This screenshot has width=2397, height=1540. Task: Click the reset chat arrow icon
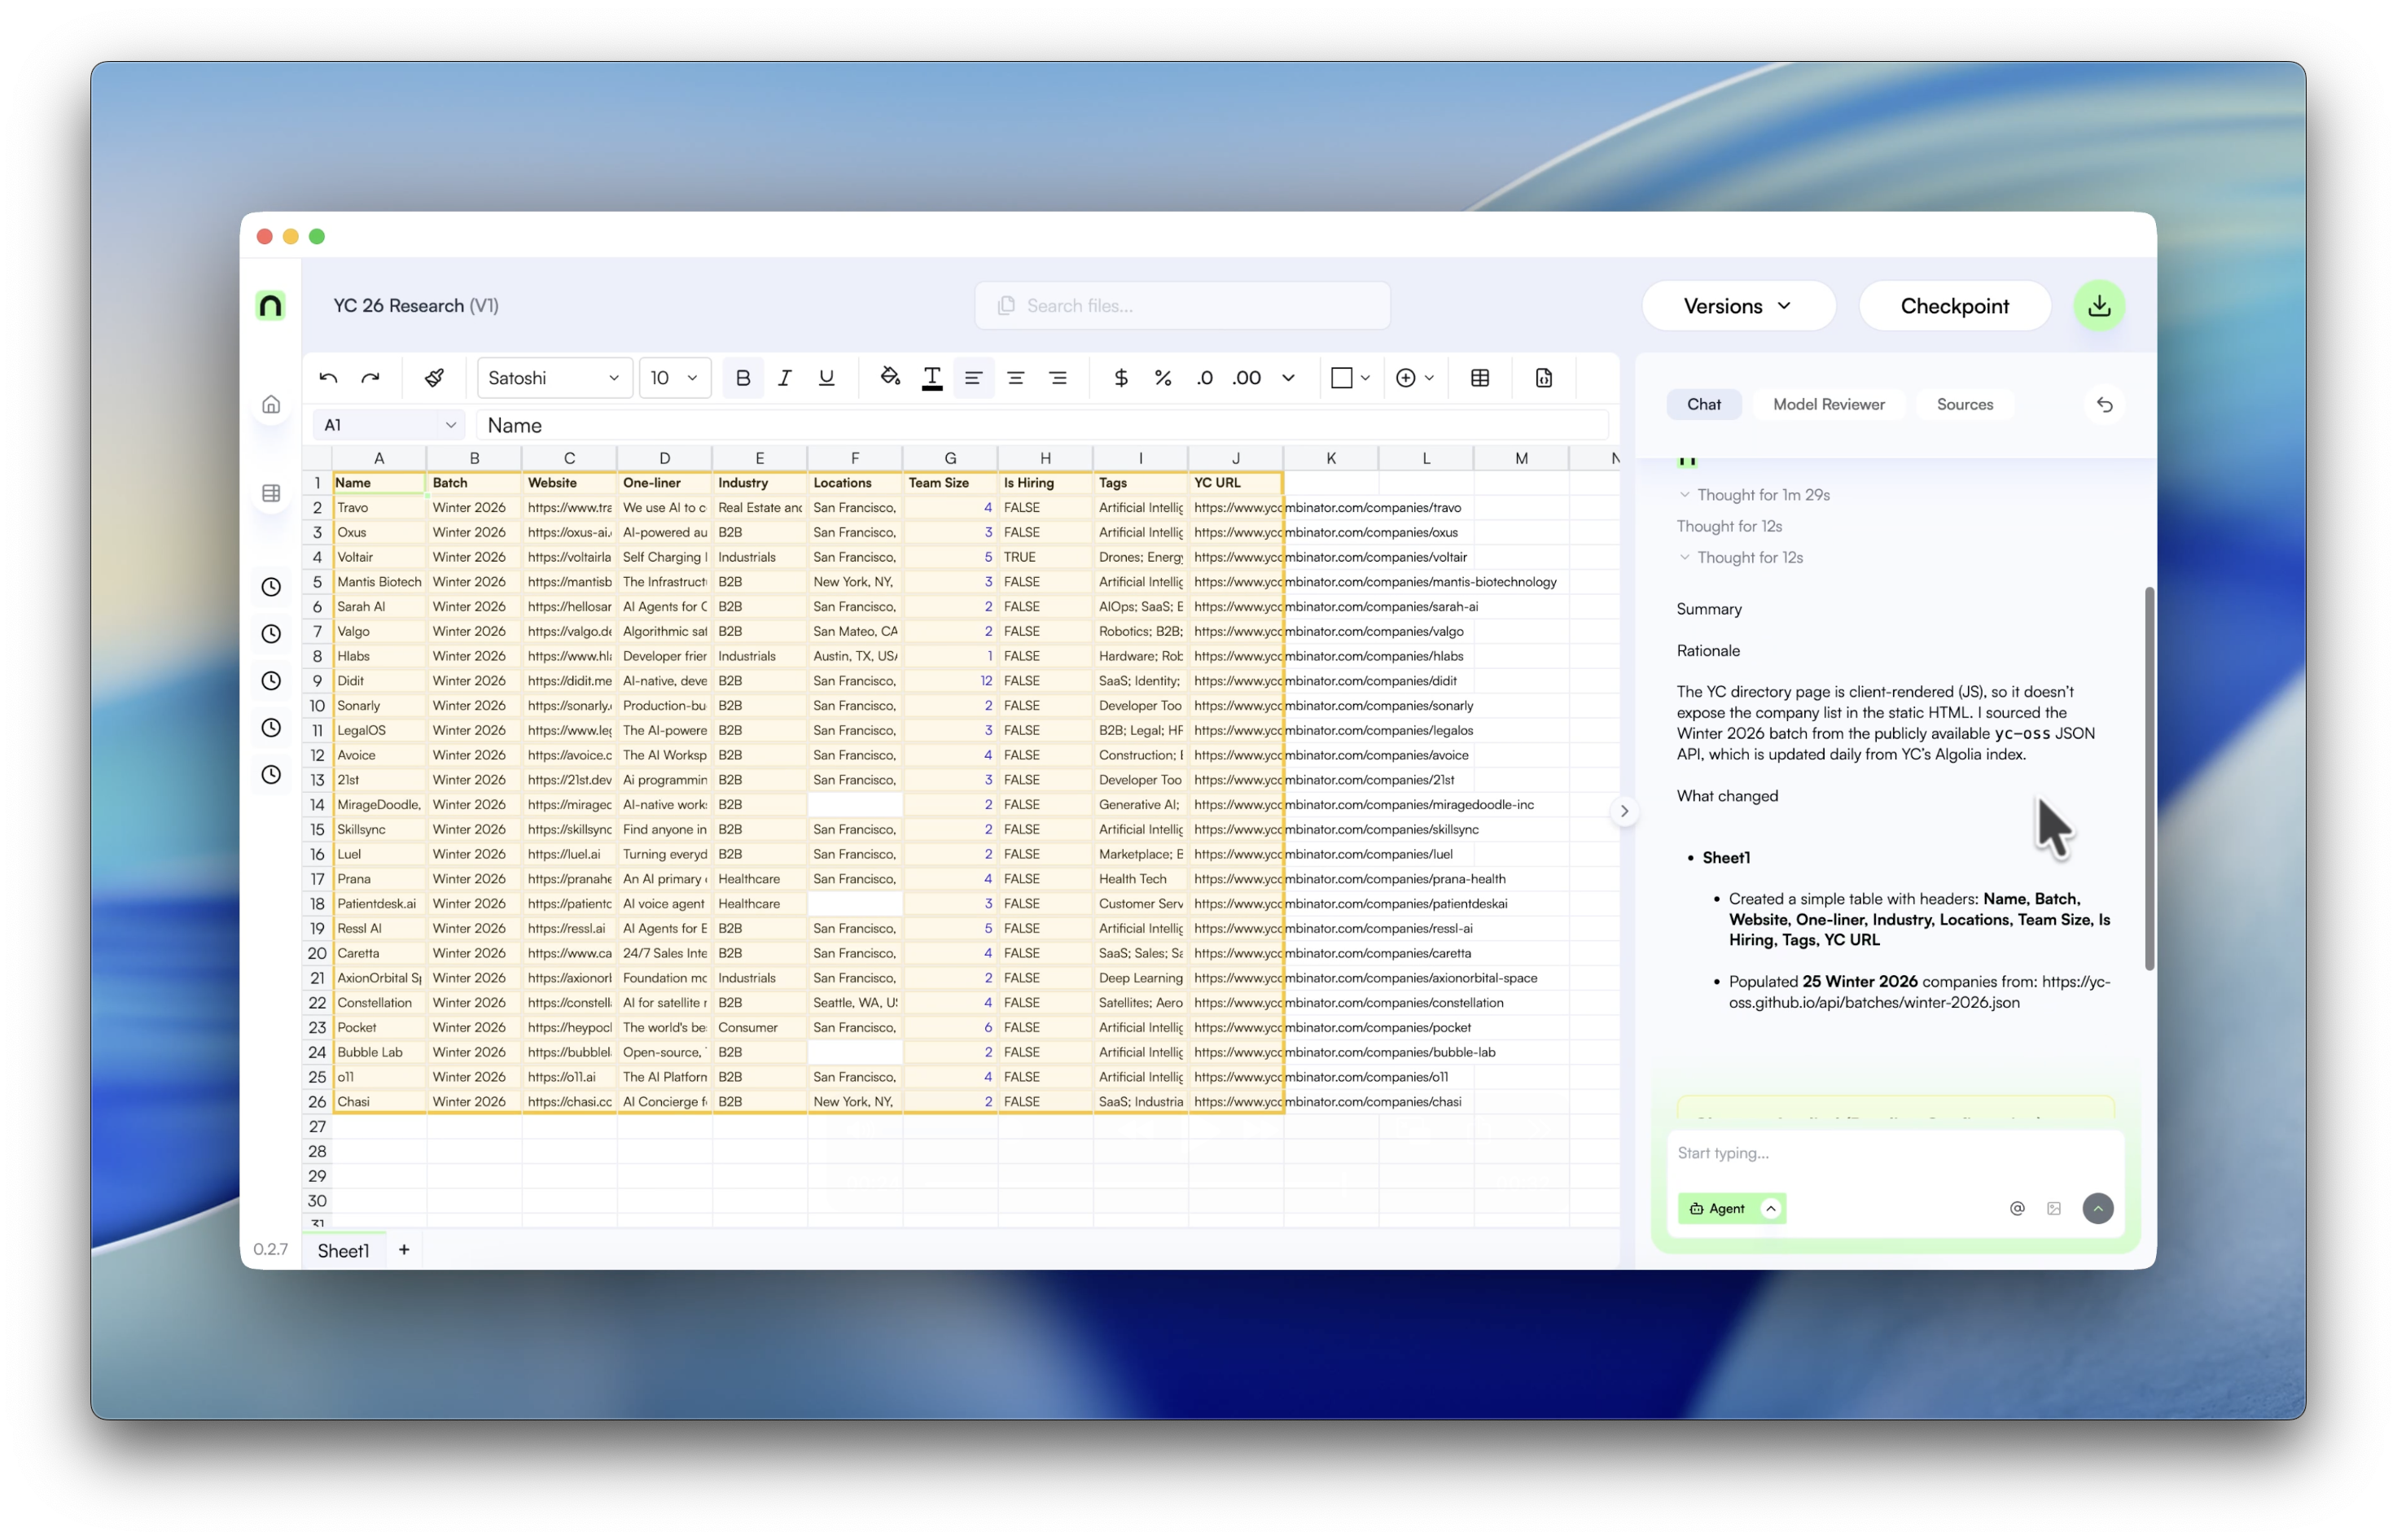coord(2104,405)
